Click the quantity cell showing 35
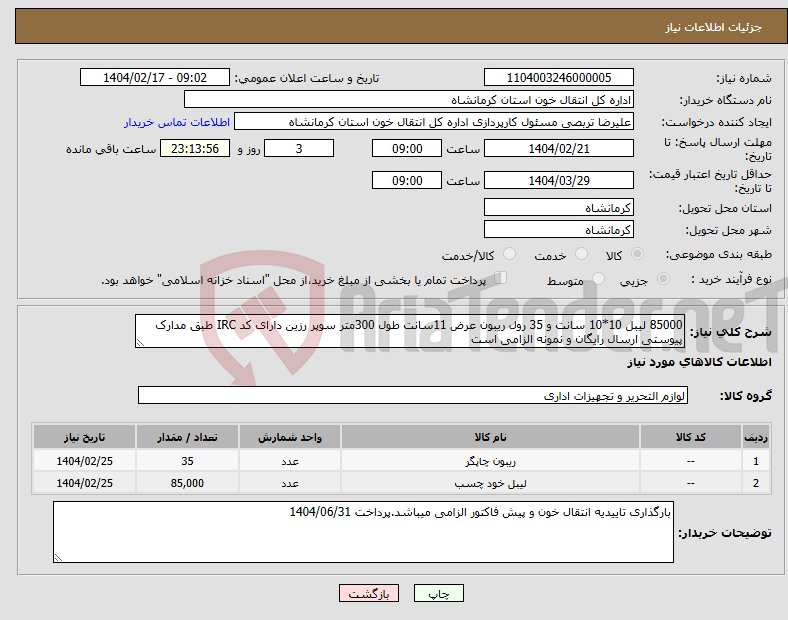788x620 pixels. 187,461
